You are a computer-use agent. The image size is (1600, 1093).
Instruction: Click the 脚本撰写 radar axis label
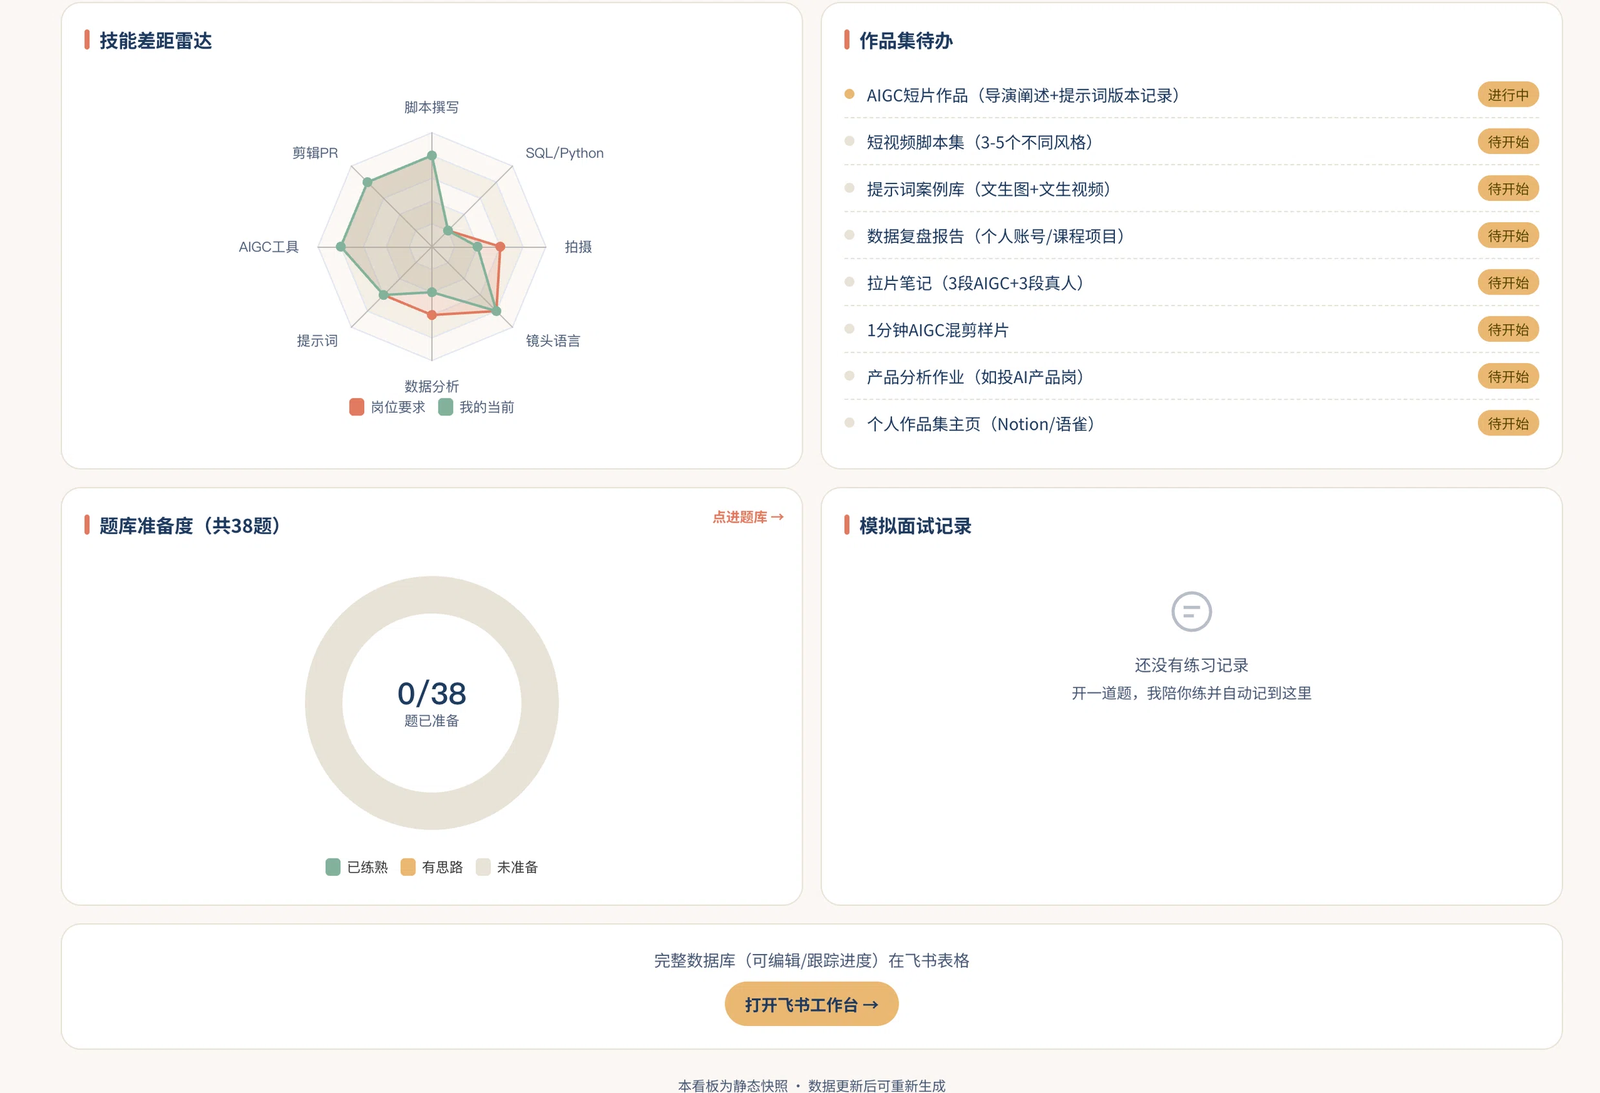(432, 107)
